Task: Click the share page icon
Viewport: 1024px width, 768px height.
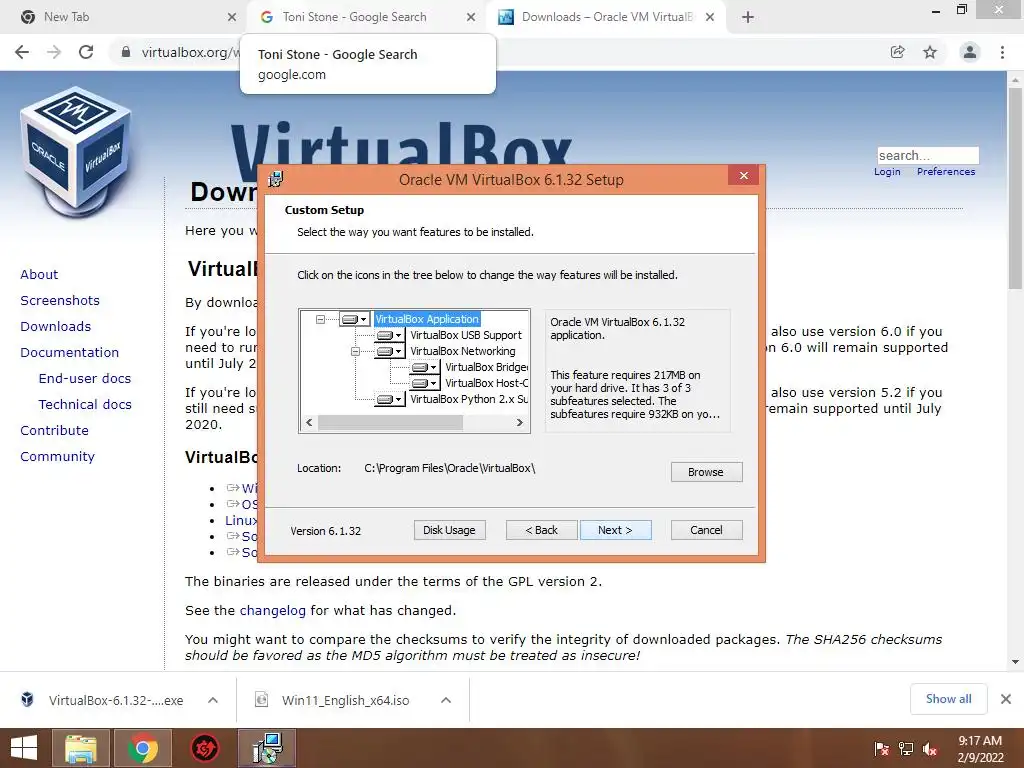Action: [898, 52]
